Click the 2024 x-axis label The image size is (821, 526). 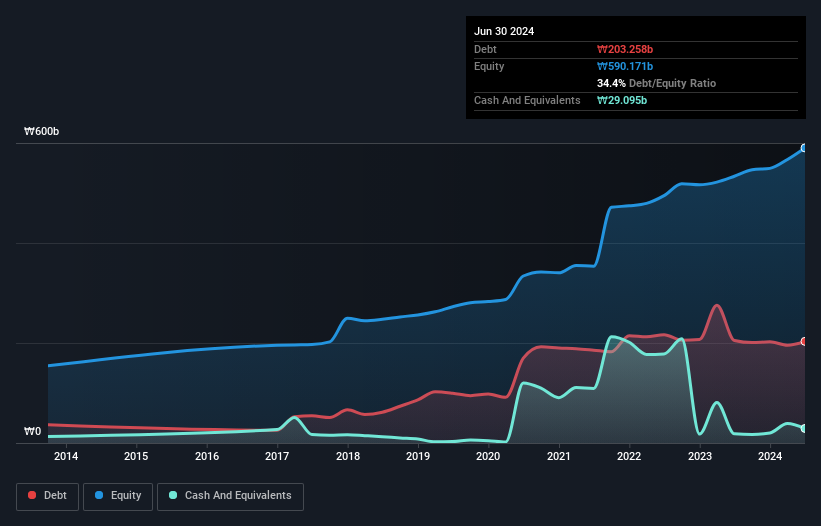click(770, 456)
